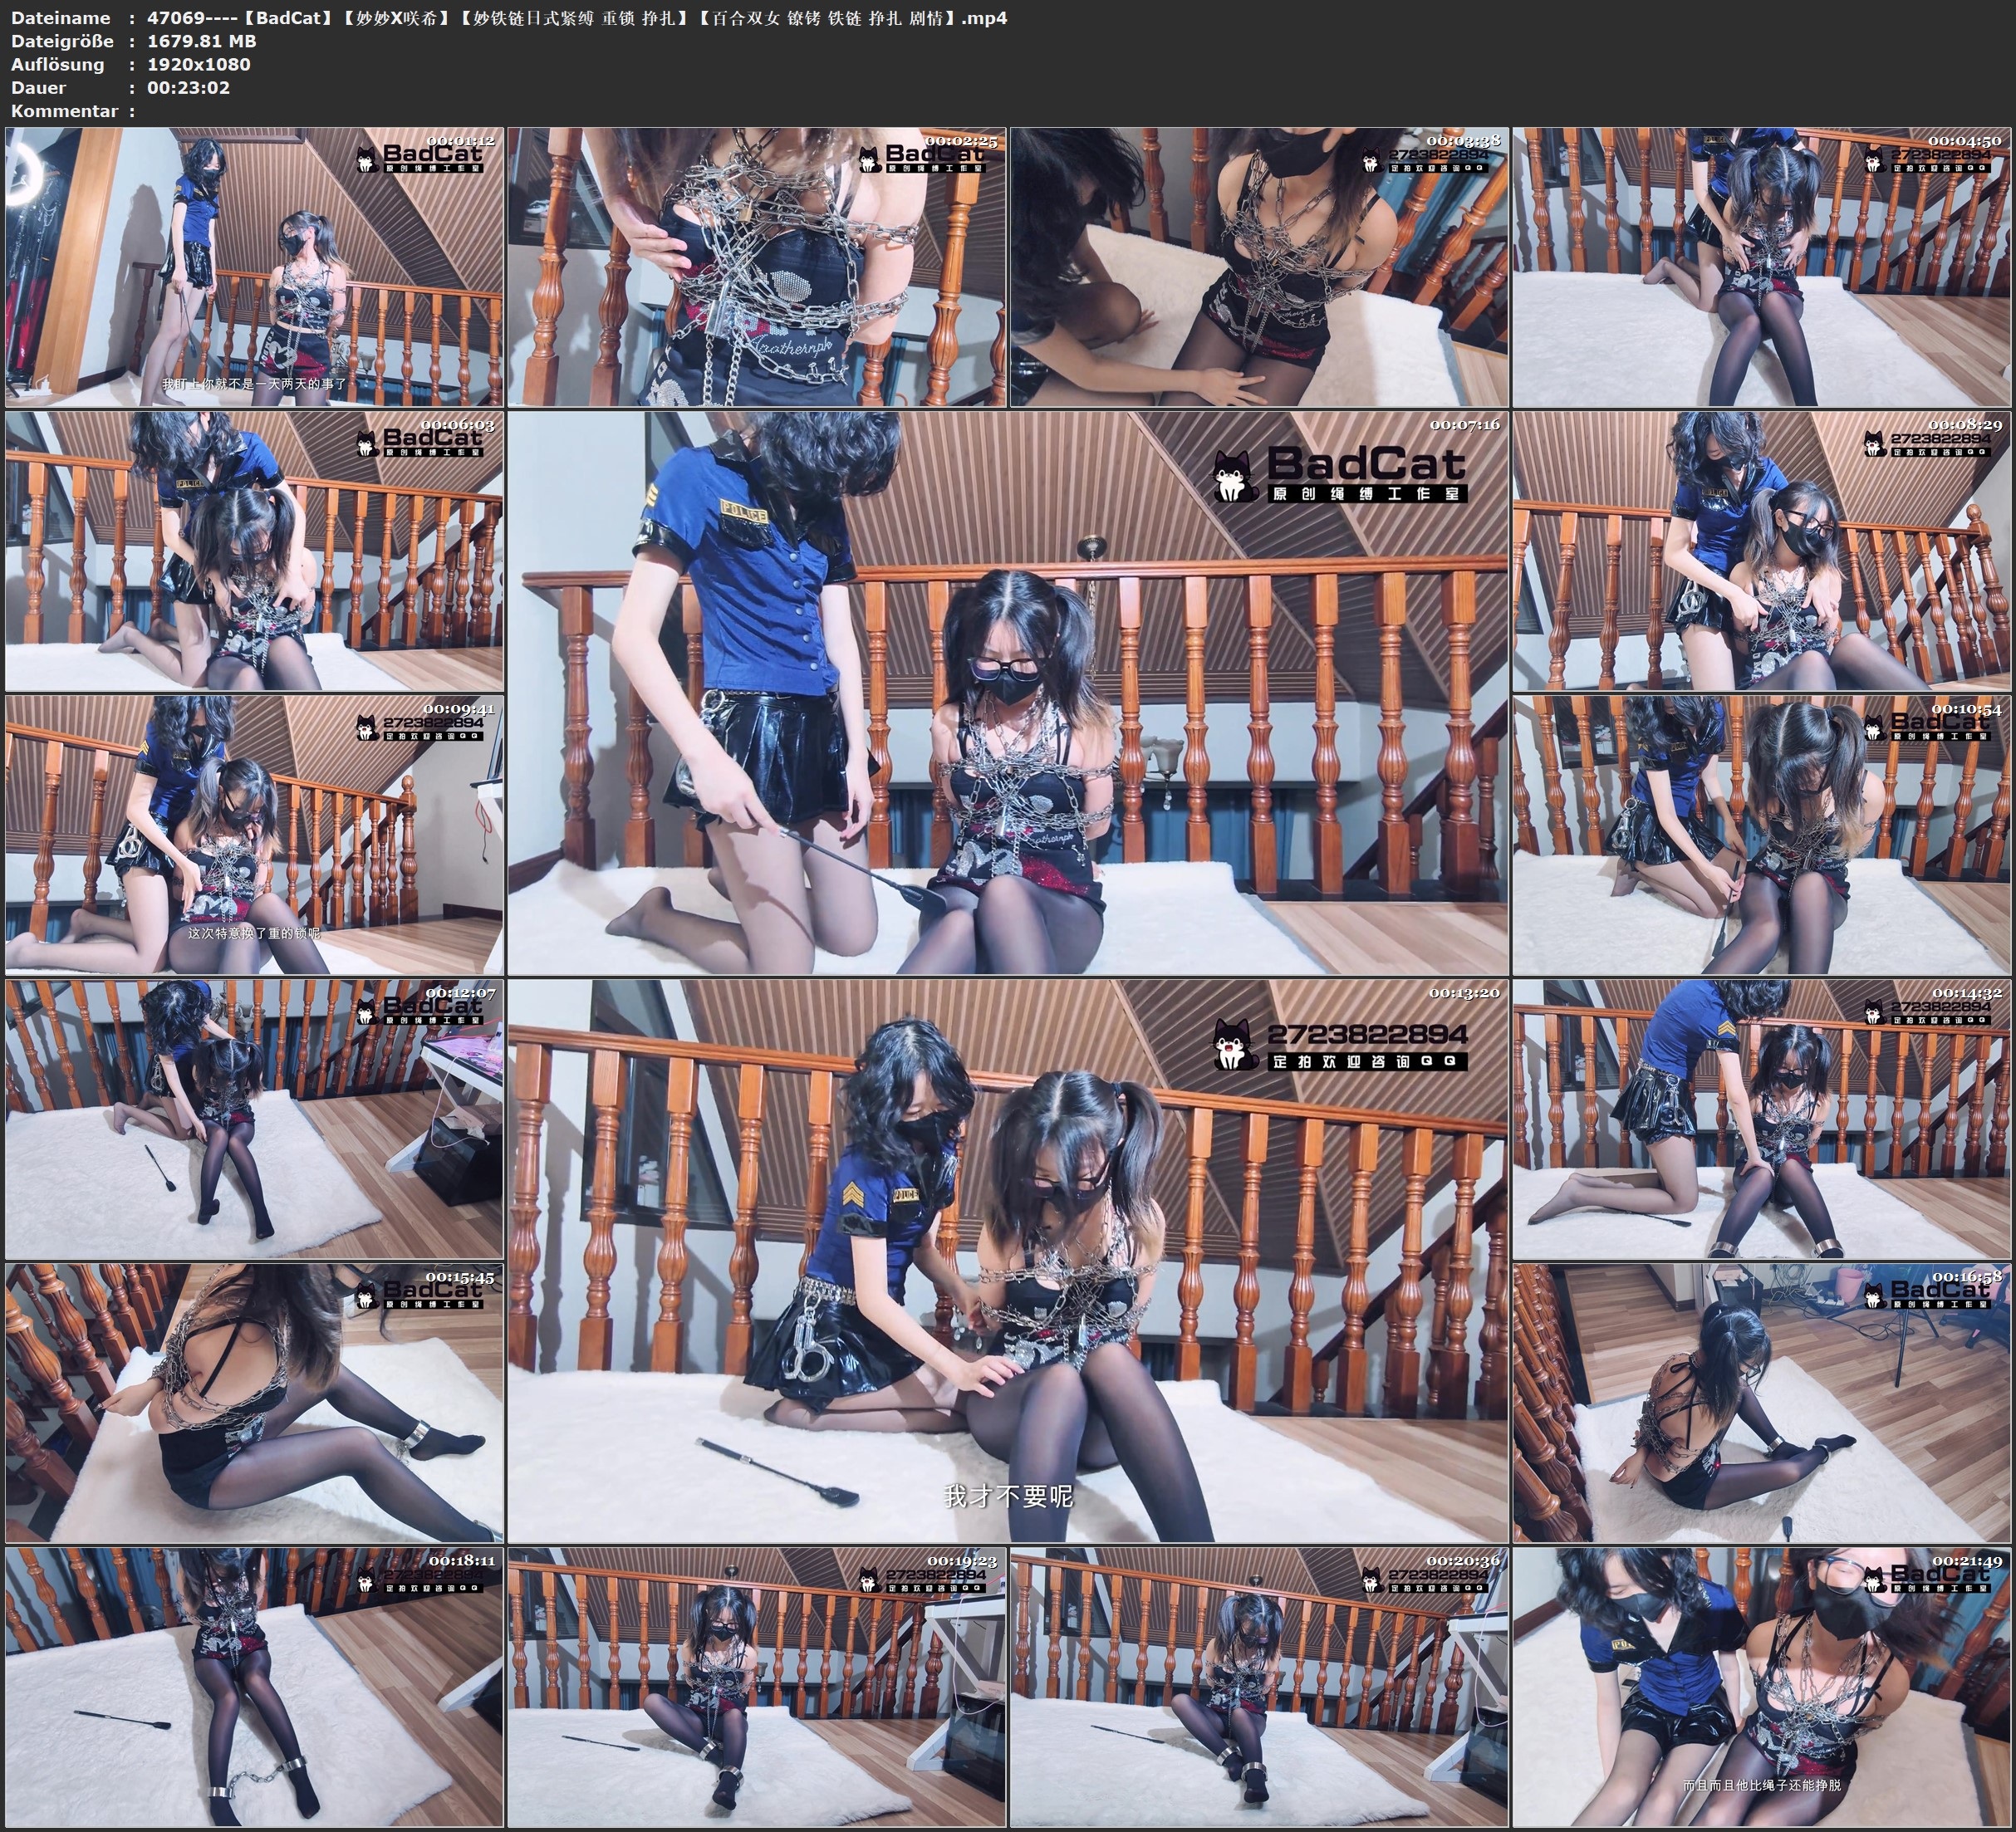Viewport: 2016px width, 1832px height.
Task: Click the Dateiname filename text
Action: click(577, 18)
